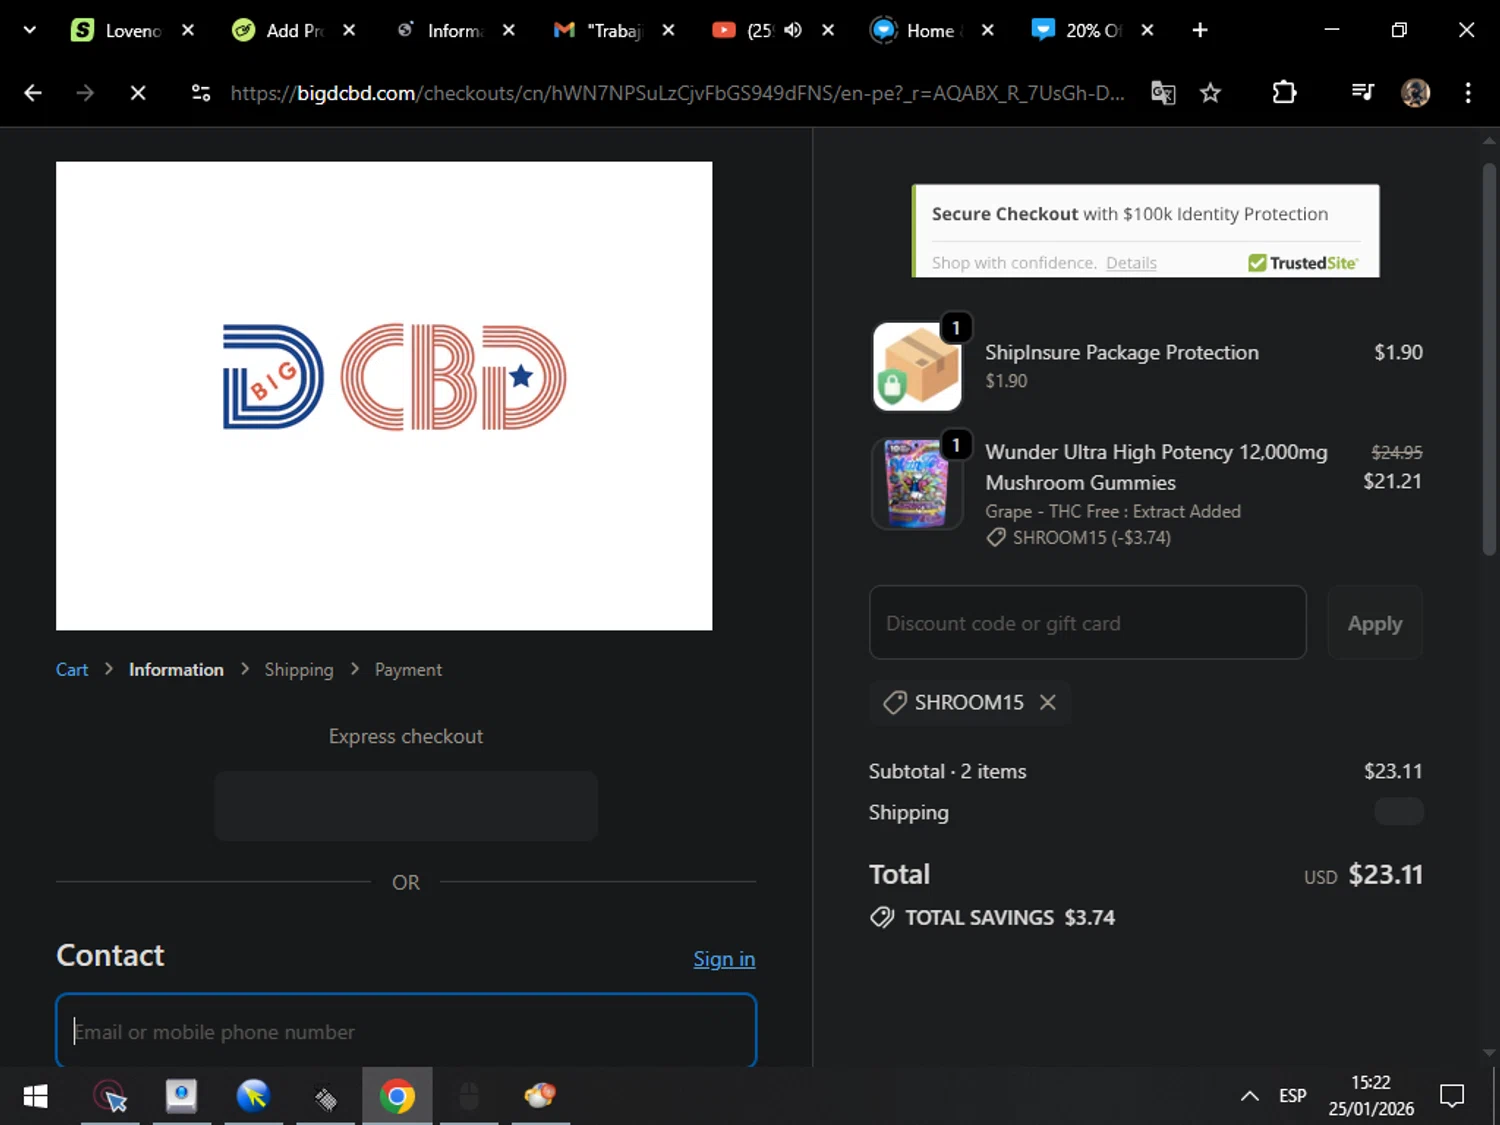The height and width of the screenshot is (1125, 1500).
Task: Switch to the Home tab
Action: 917,30
